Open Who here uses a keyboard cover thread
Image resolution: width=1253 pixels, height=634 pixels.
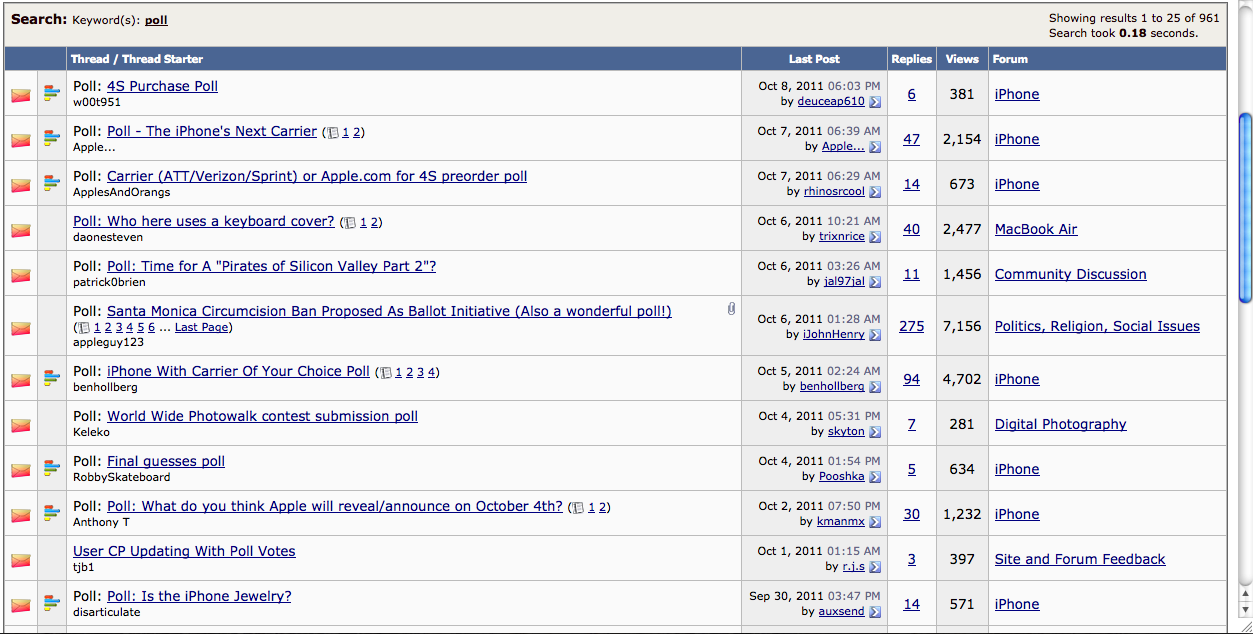click(204, 221)
